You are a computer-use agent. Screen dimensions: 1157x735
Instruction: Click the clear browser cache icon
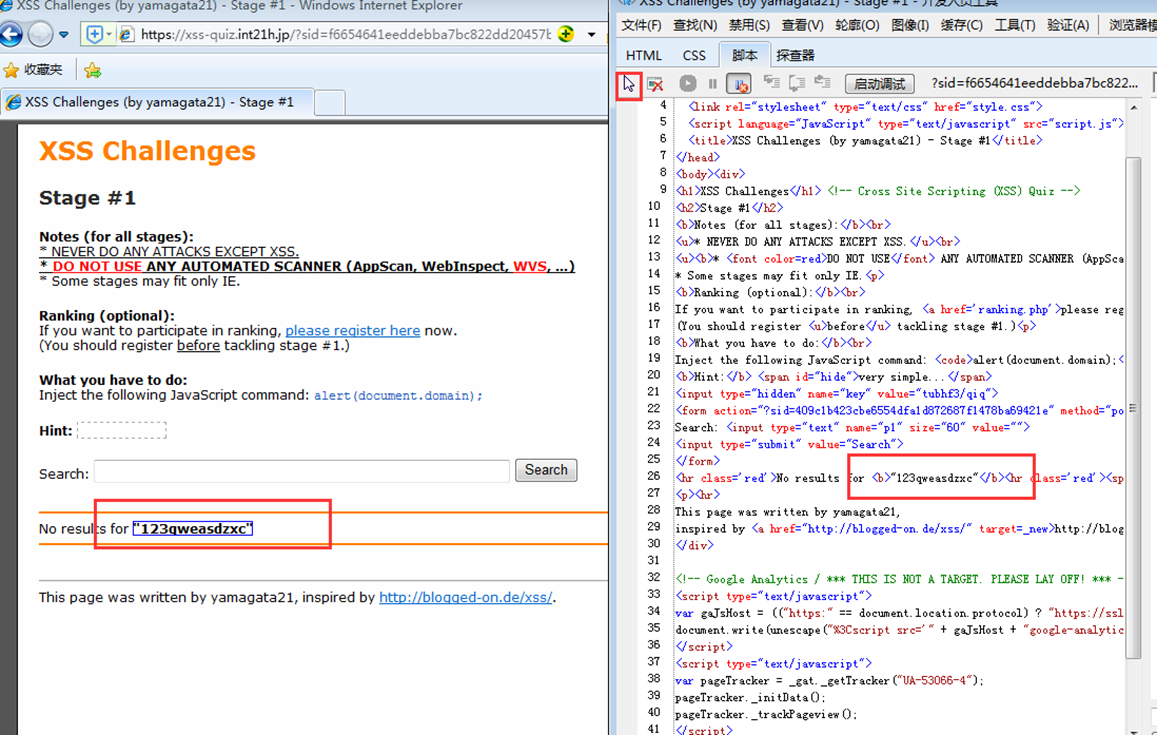[655, 84]
